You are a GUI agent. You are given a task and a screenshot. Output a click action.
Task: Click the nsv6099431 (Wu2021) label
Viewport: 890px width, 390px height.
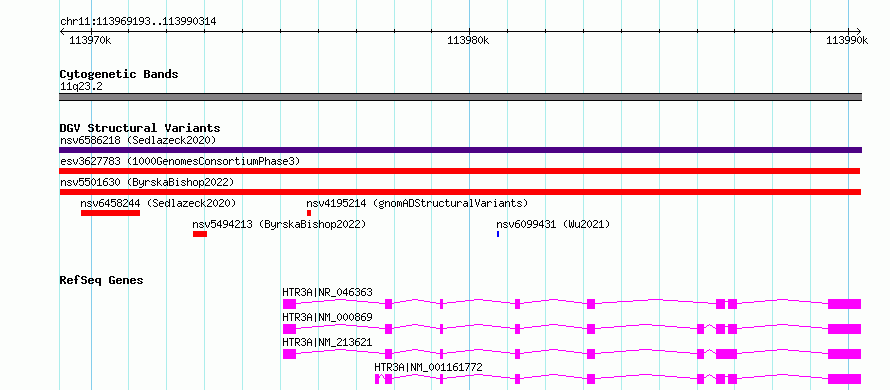[553, 224]
